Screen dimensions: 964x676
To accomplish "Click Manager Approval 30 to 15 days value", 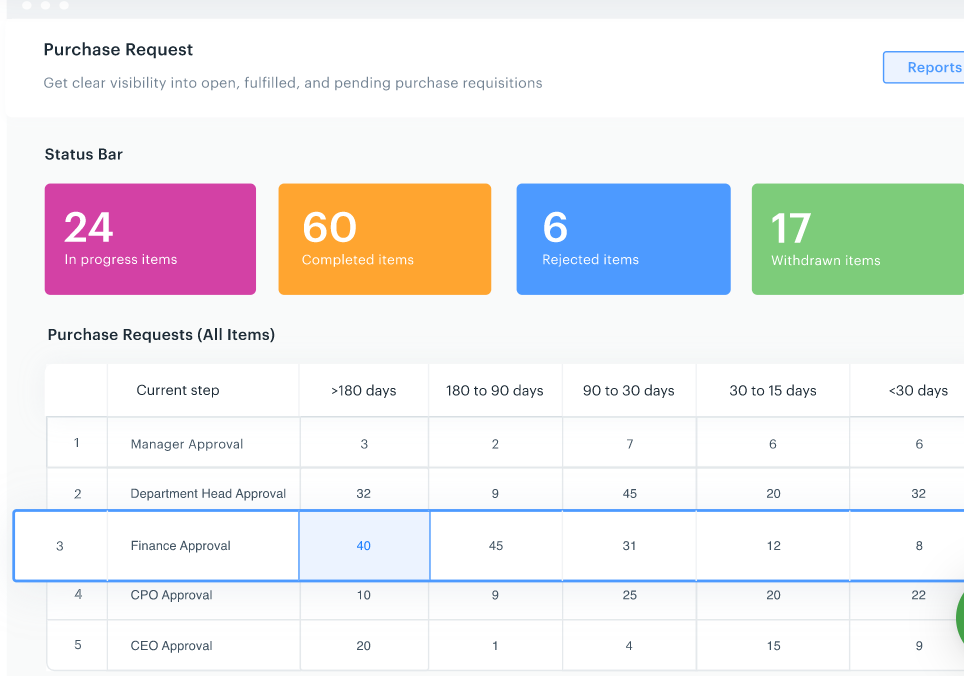I will (773, 444).
